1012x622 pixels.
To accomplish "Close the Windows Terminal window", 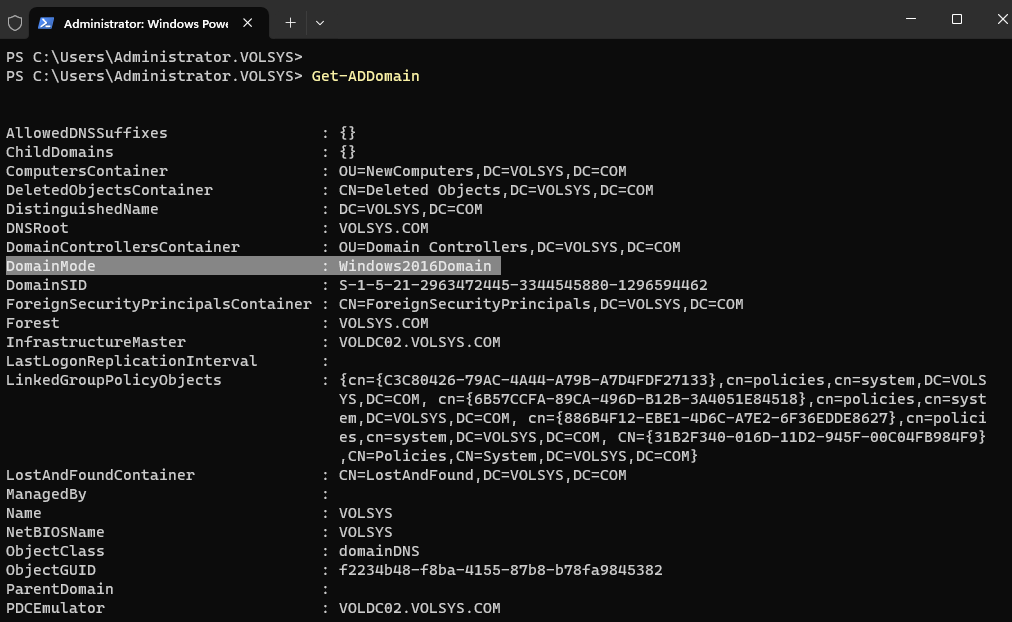I will tap(1000, 19).
